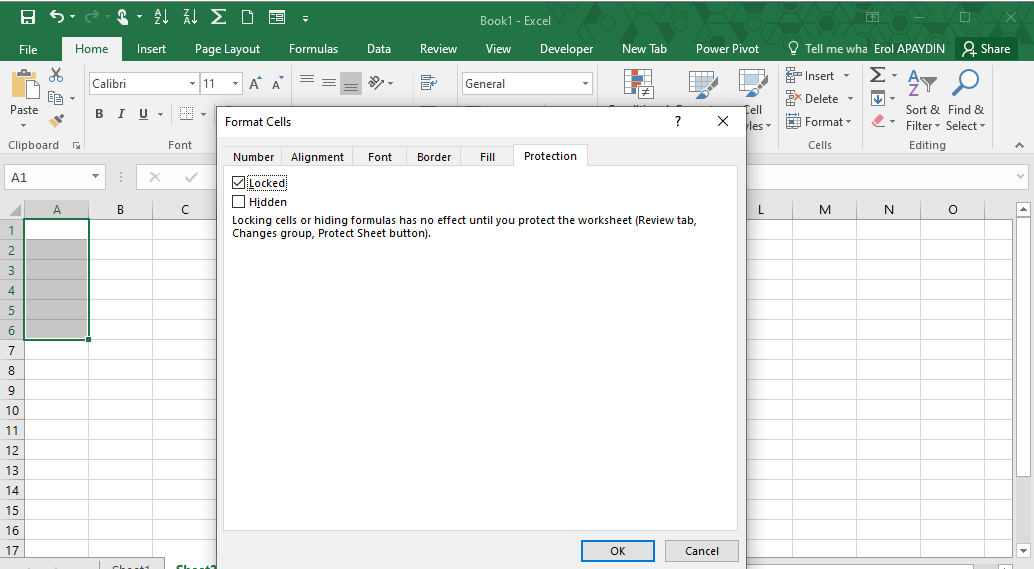This screenshot has height=569, width=1034.
Task: Click the Sort & Filter icon
Action: pos(922,84)
